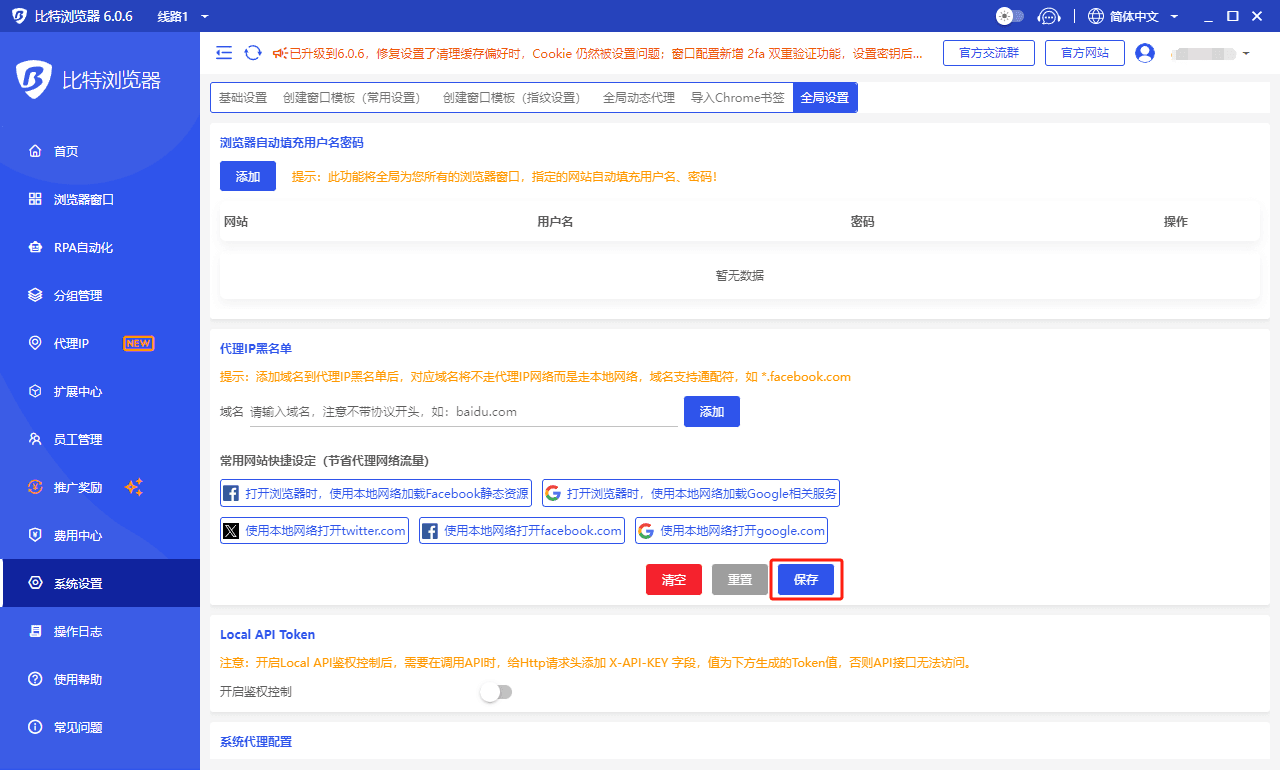
Task: Click the blue 保存 button
Action: 806,579
